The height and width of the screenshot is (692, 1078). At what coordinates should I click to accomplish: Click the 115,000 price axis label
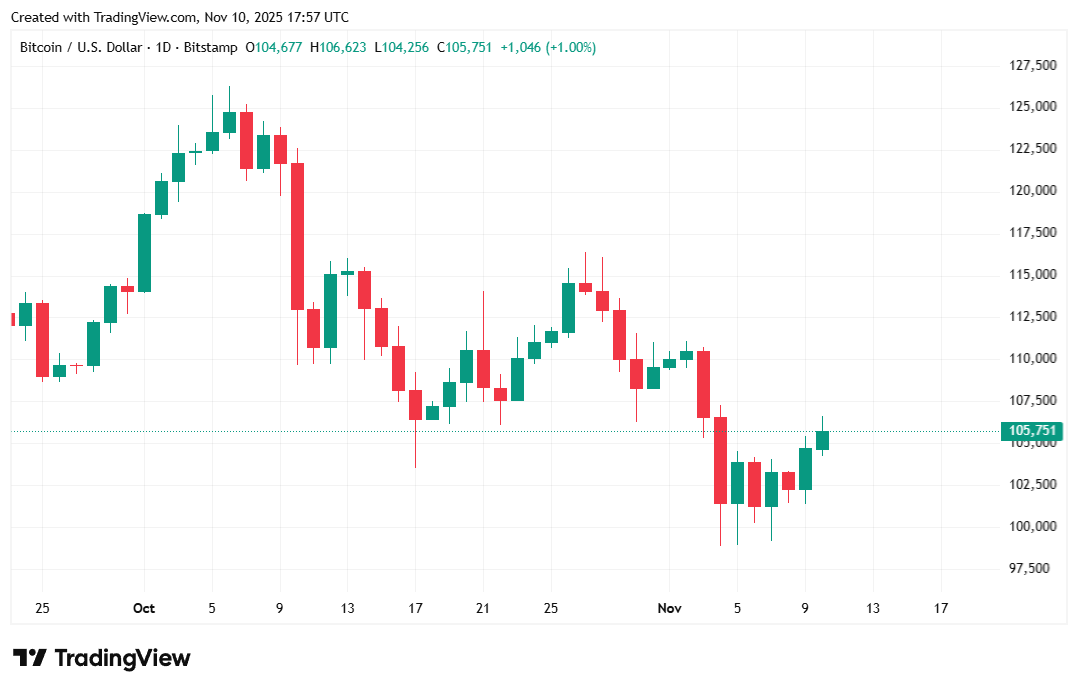point(1030,274)
